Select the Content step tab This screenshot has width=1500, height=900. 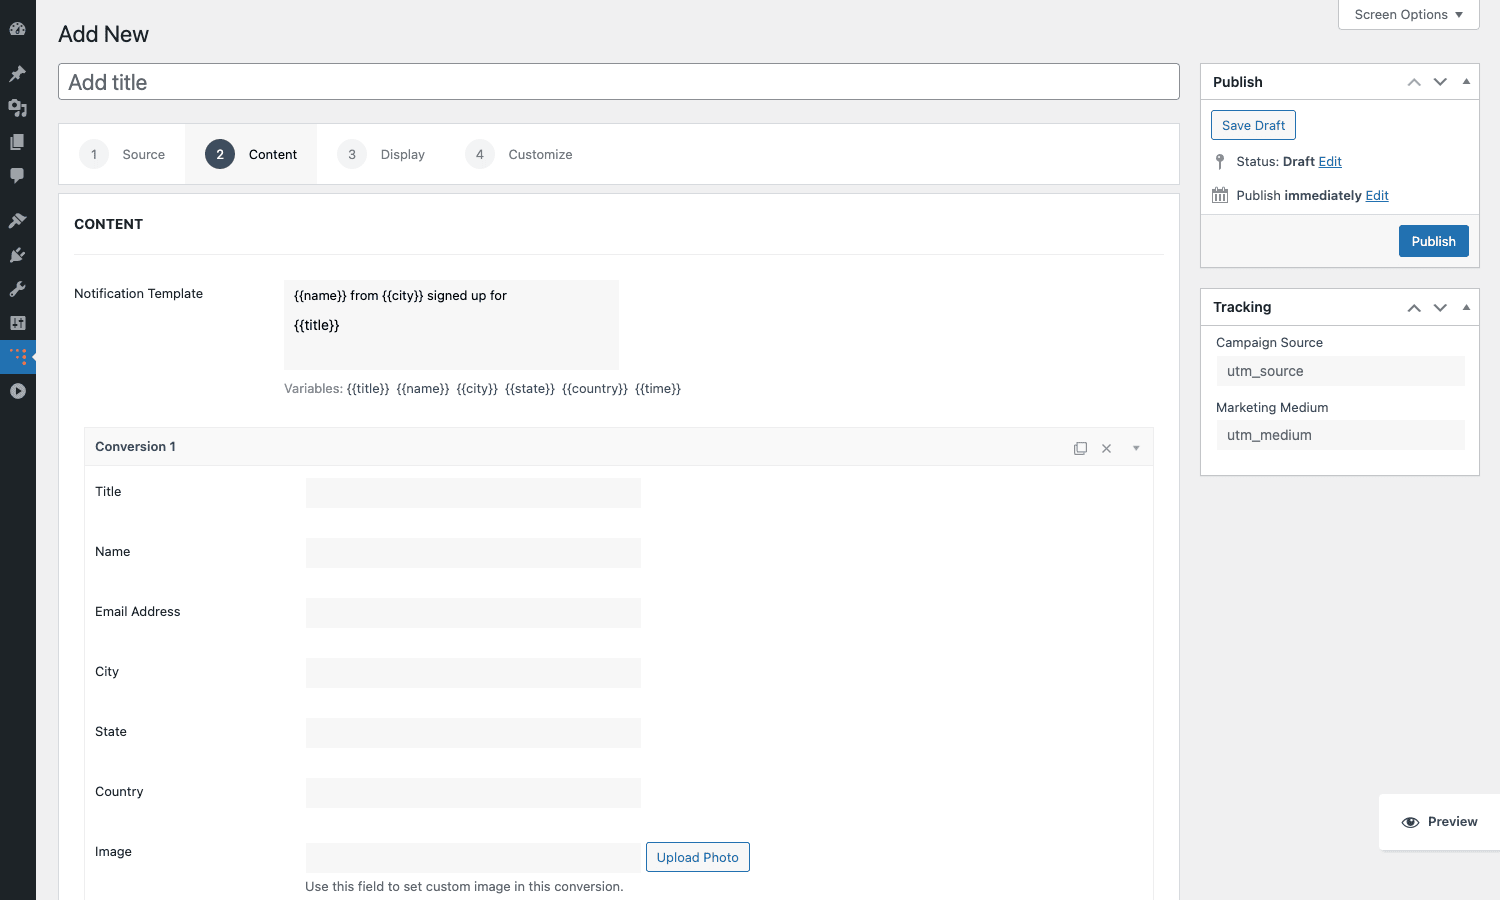[x=251, y=154]
